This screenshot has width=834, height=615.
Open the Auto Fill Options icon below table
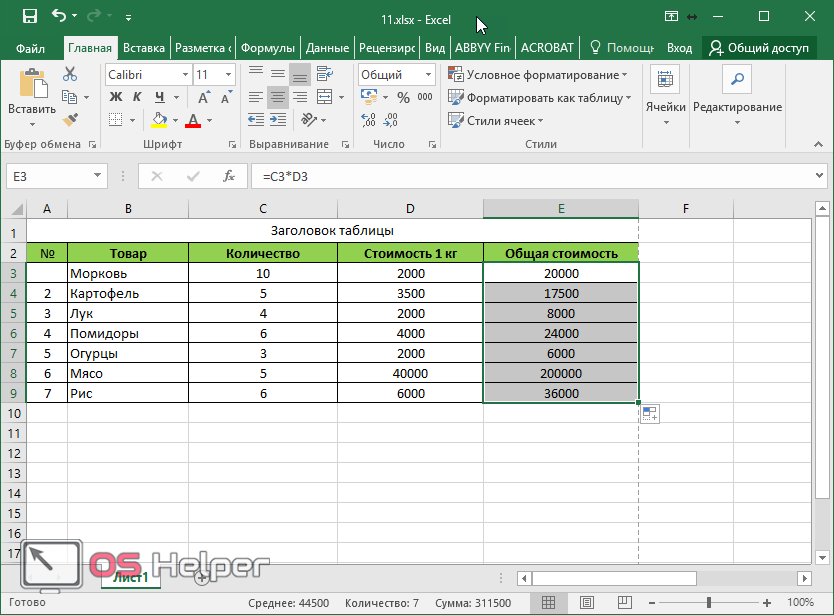coord(649,414)
